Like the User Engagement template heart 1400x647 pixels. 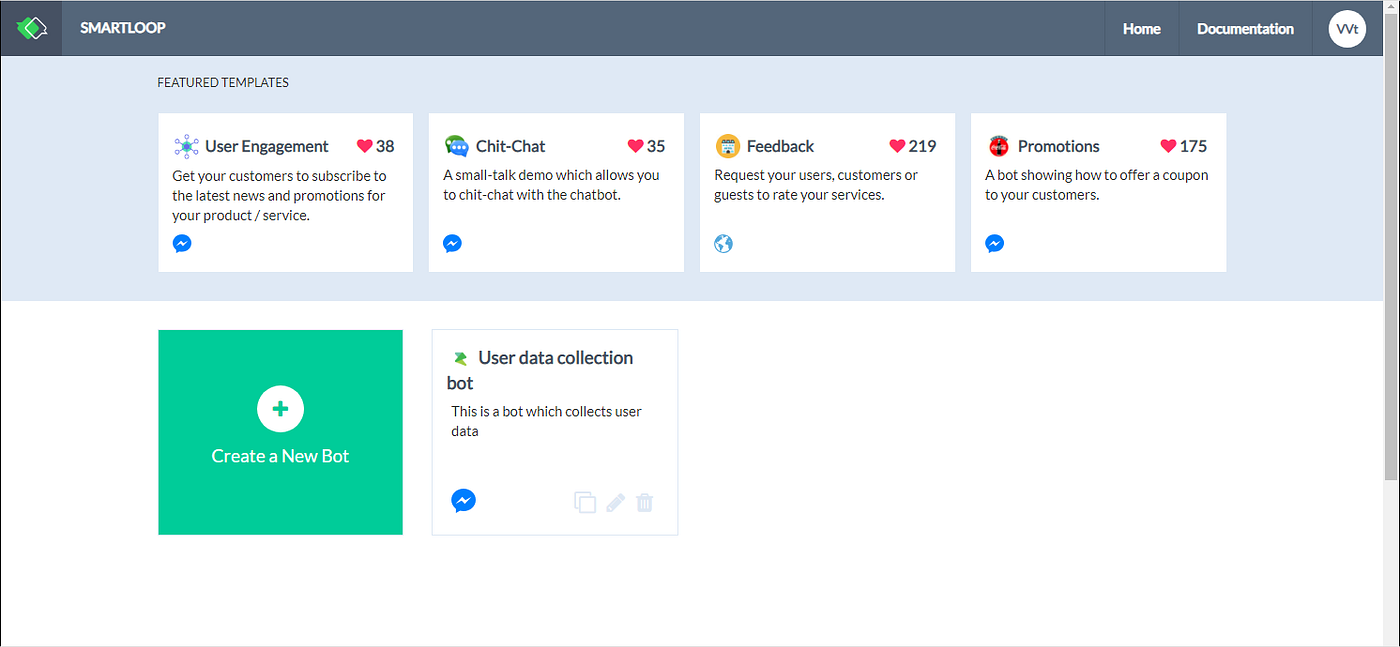tap(365, 146)
